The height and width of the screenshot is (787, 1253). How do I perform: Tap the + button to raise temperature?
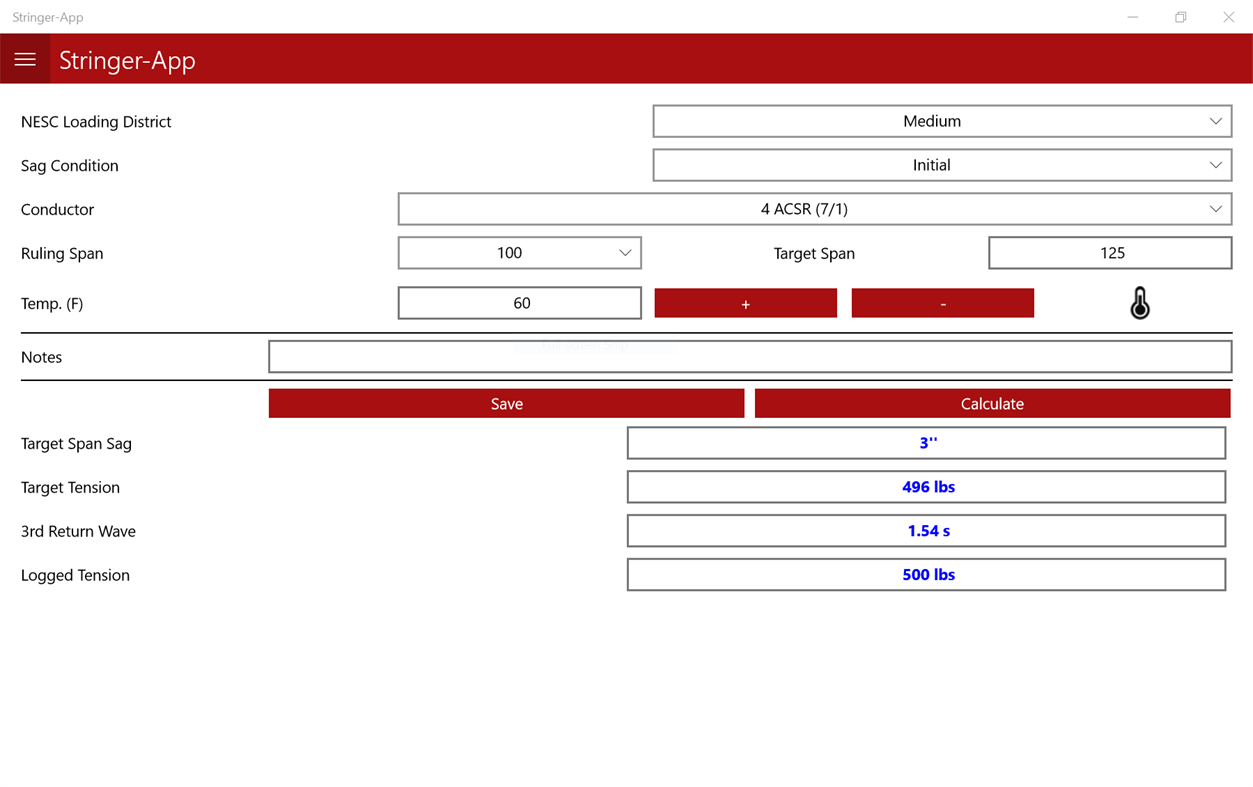tap(745, 302)
